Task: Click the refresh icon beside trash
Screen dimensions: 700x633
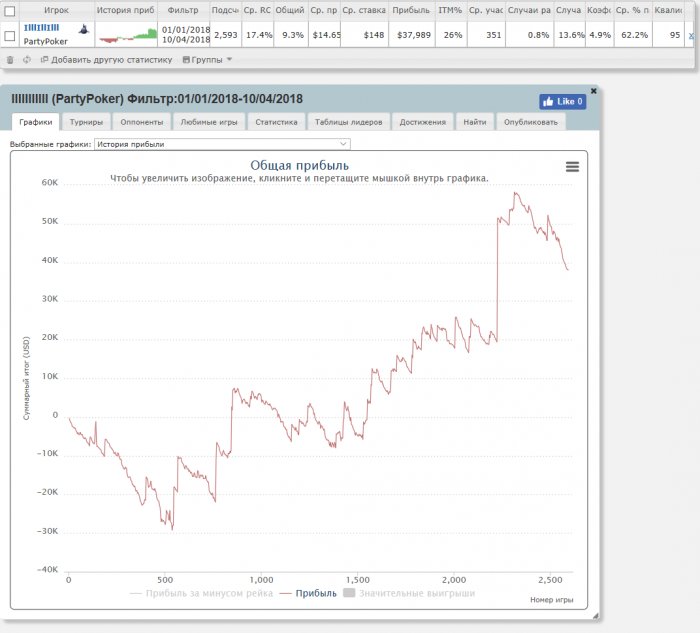Action: pyautogui.click(x=26, y=60)
